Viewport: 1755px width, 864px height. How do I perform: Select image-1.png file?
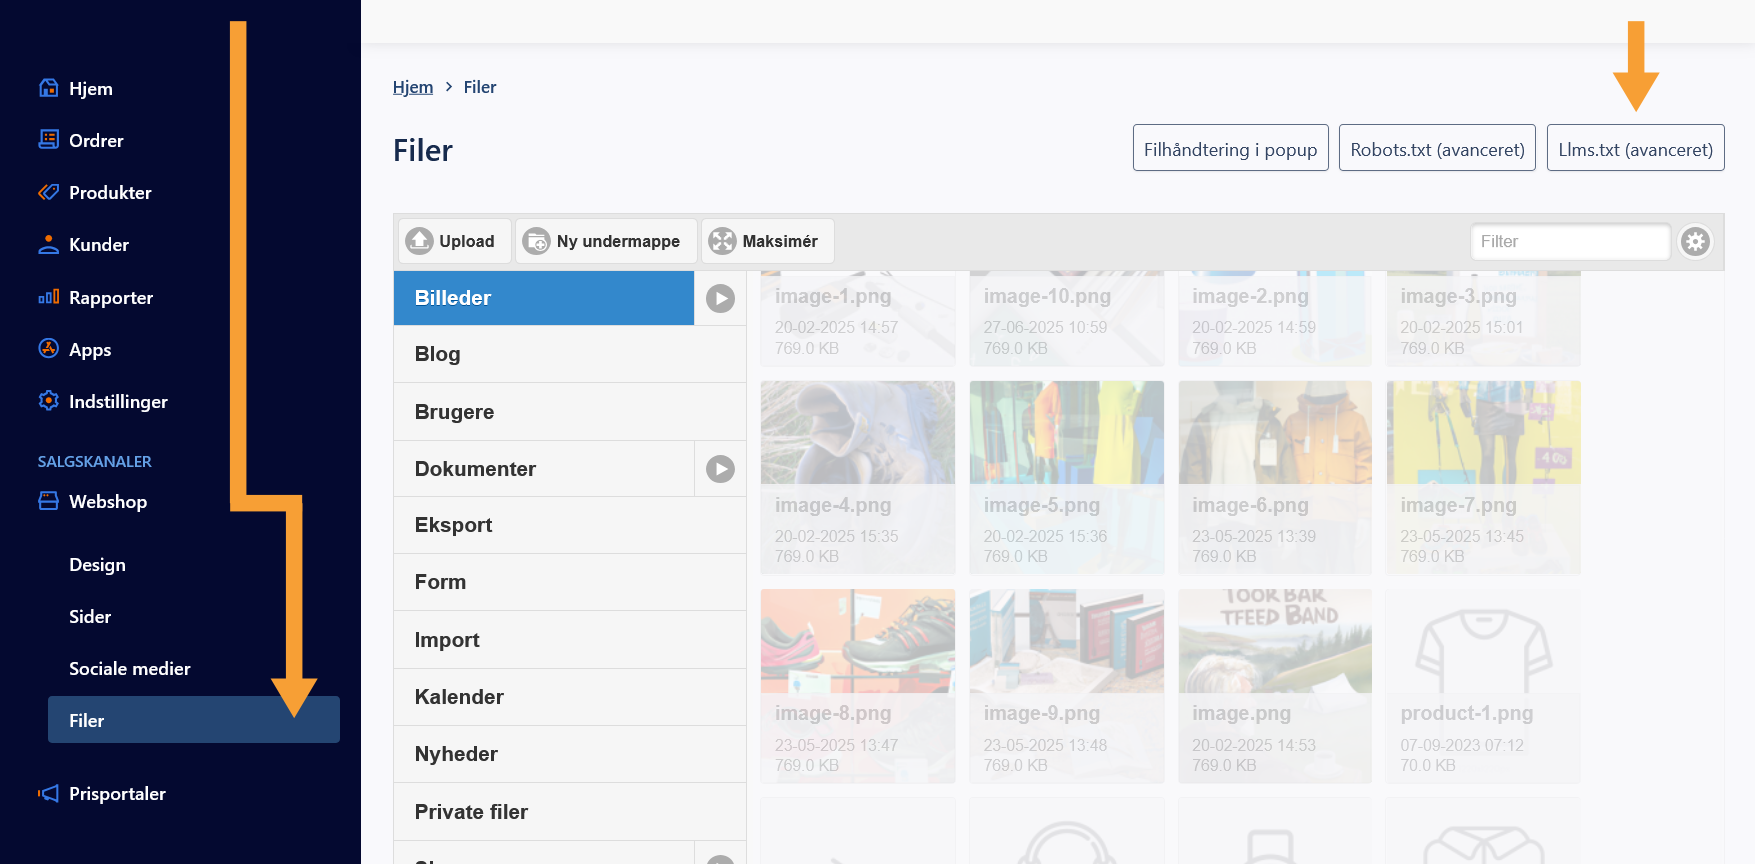click(x=858, y=318)
